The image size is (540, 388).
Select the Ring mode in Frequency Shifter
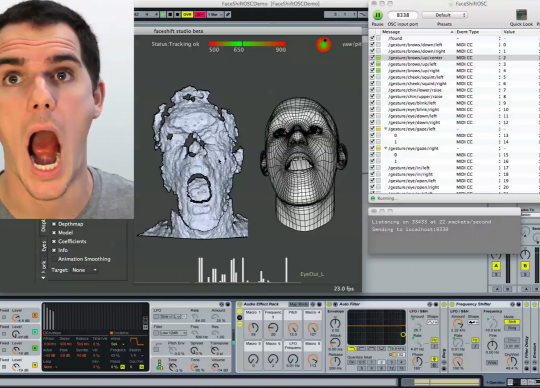(512, 328)
